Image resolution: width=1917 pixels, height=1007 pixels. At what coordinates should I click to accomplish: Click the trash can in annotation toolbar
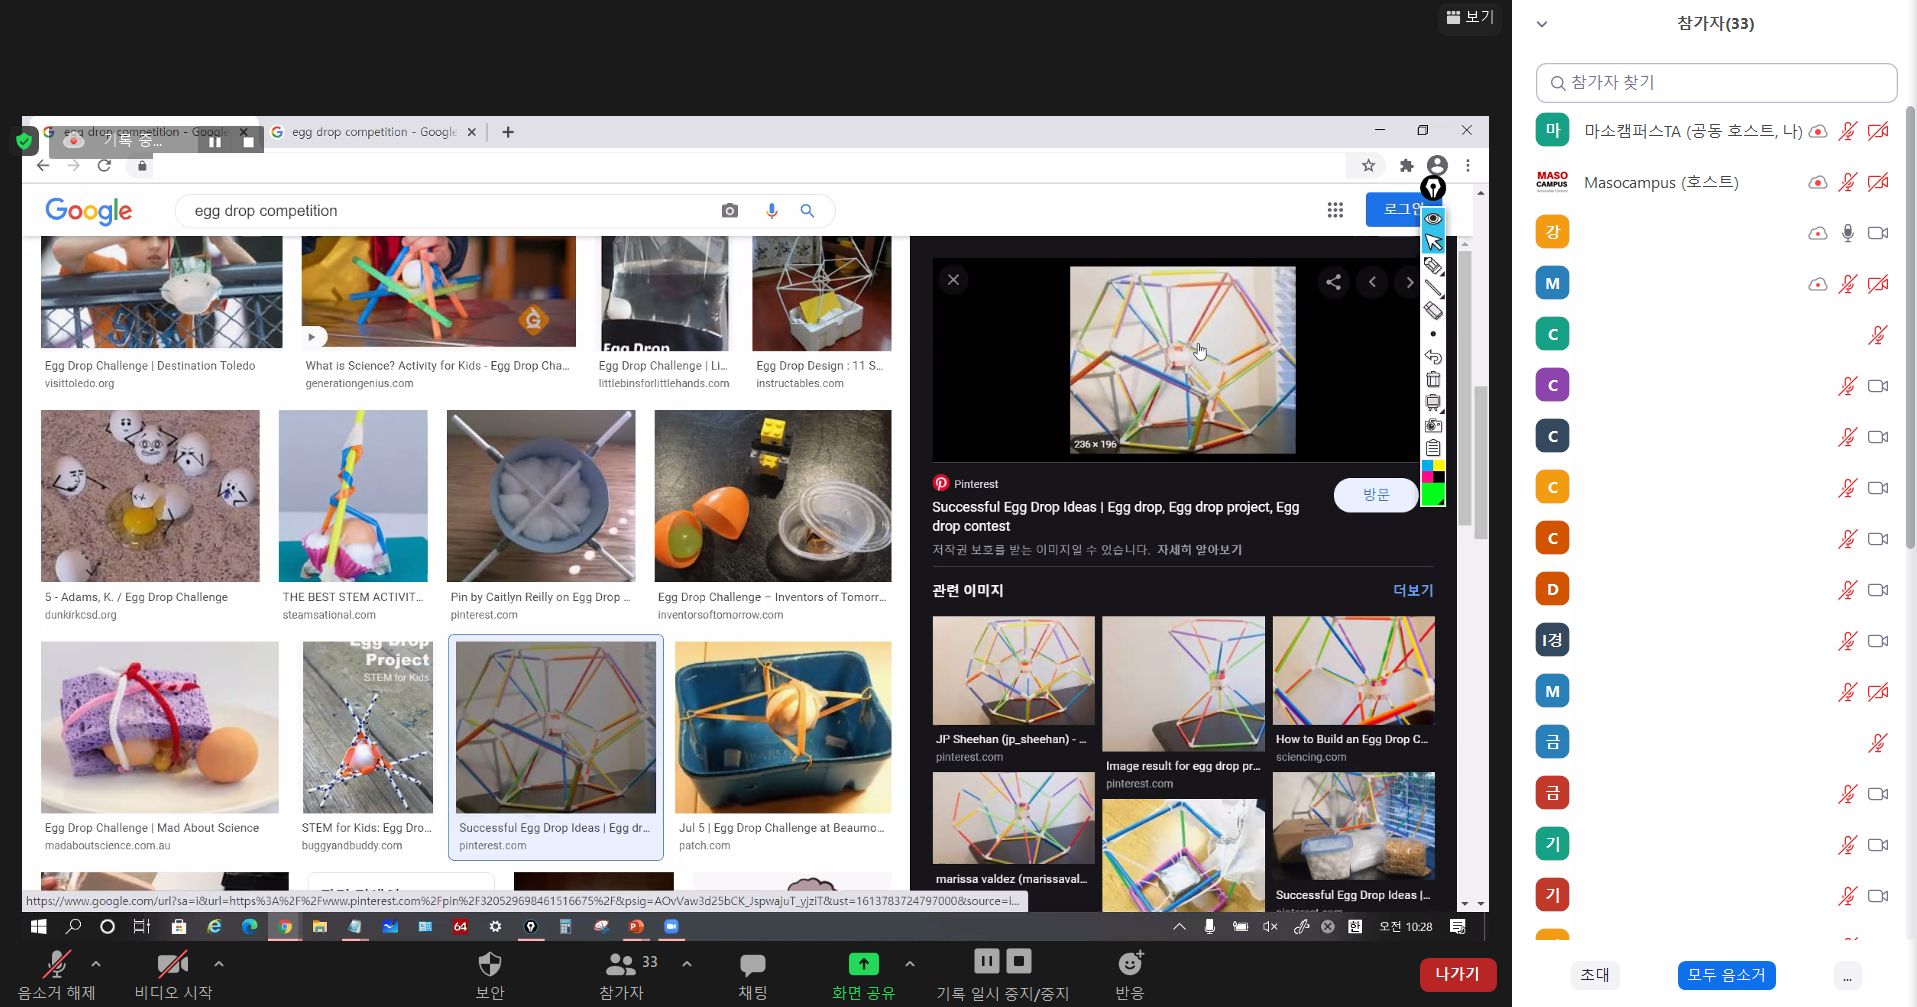coord(1433,380)
